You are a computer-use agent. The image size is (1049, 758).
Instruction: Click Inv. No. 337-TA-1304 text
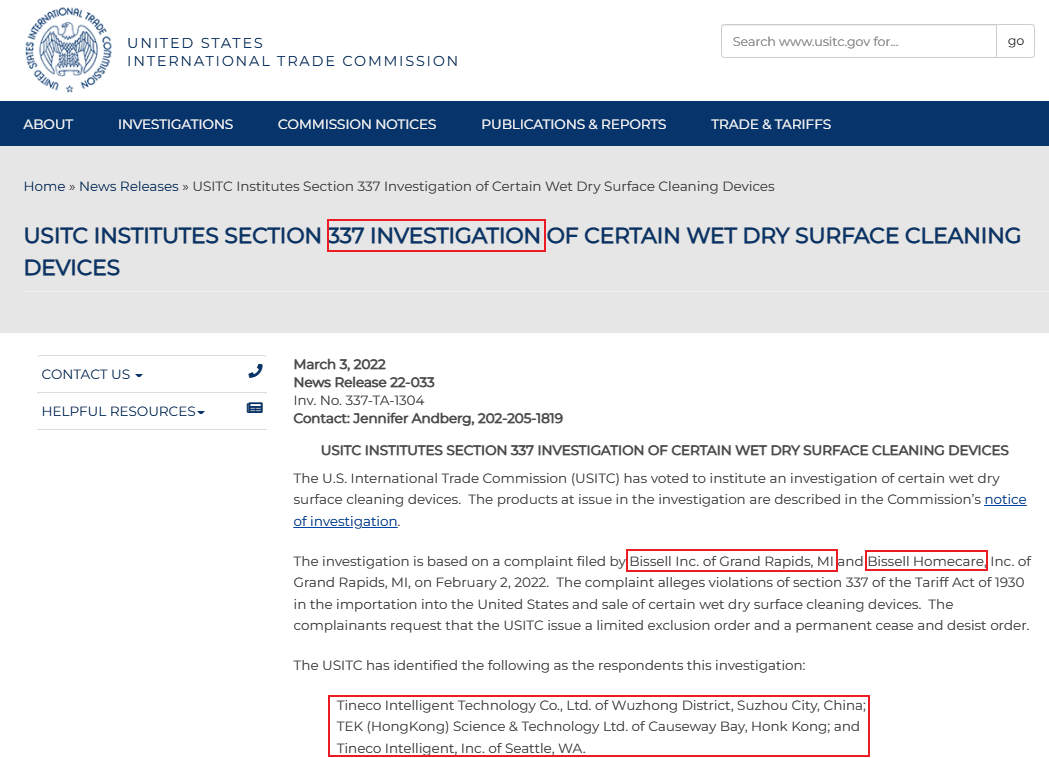point(359,401)
